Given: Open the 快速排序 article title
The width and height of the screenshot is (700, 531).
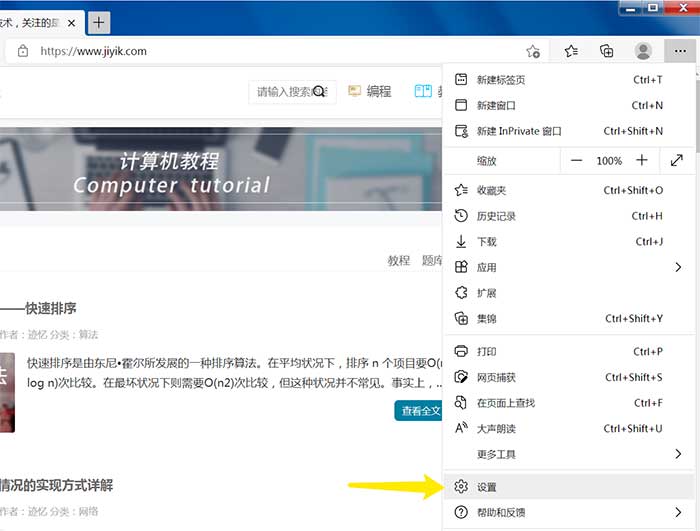Looking at the screenshot, I should [x=50, y=309].
